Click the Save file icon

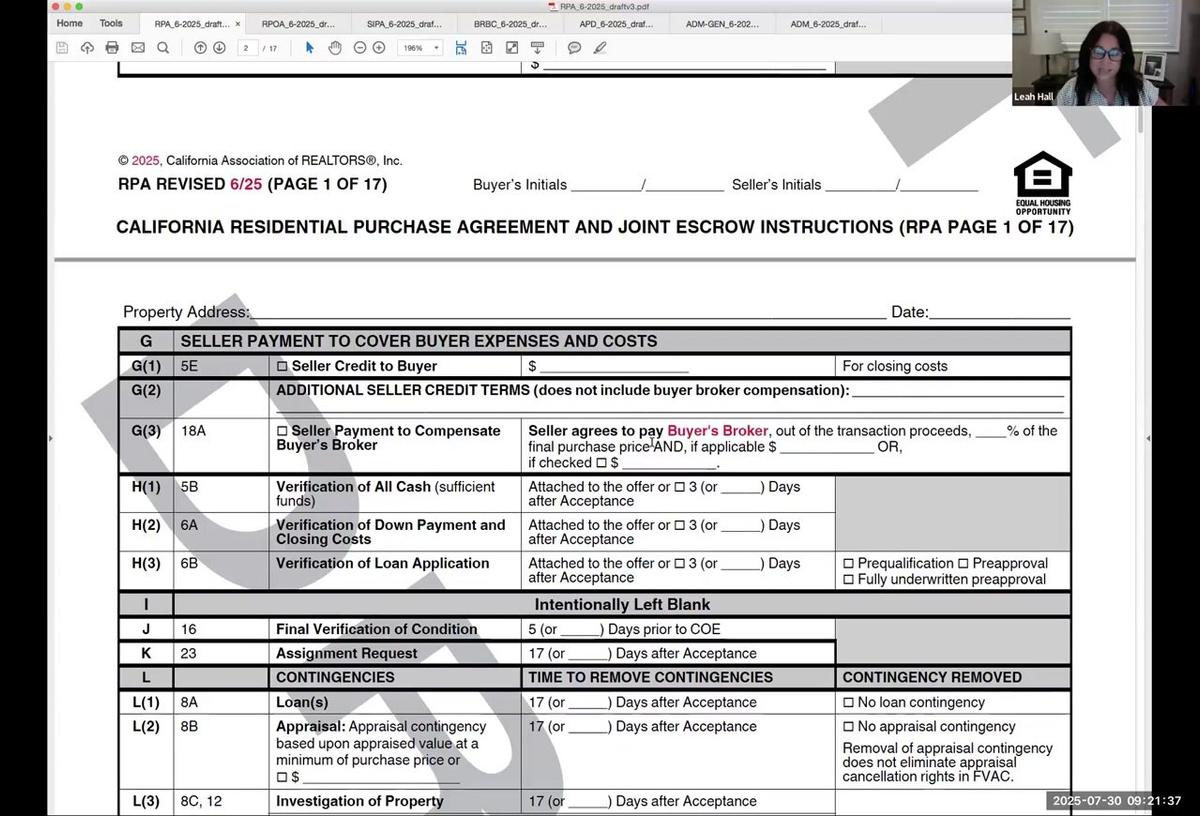[62, 47]
